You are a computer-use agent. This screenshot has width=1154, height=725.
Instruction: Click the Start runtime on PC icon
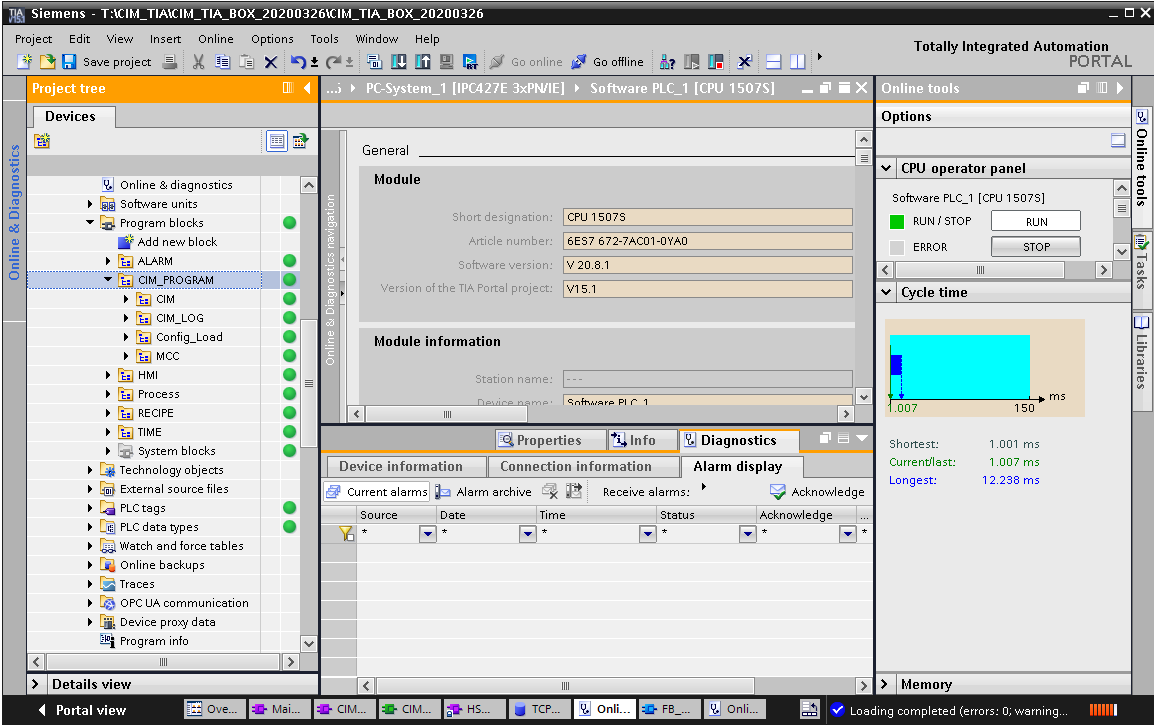coord(470,62)
